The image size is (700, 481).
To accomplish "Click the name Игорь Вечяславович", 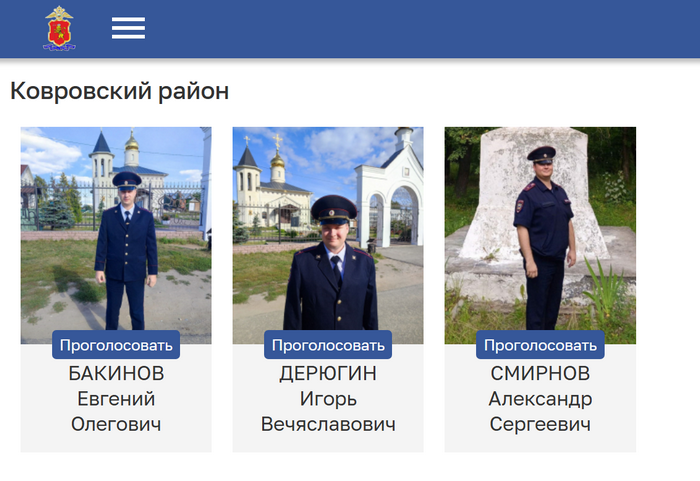I will coord(328,411).
